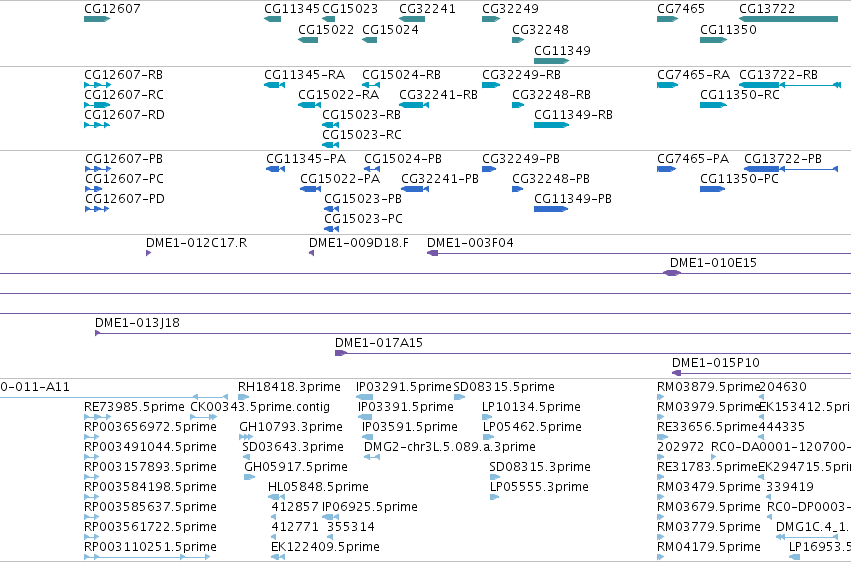This screenshot has width=851, height=562.
Task: Open the CG15024-RB transcript
Action: point(402,74)
